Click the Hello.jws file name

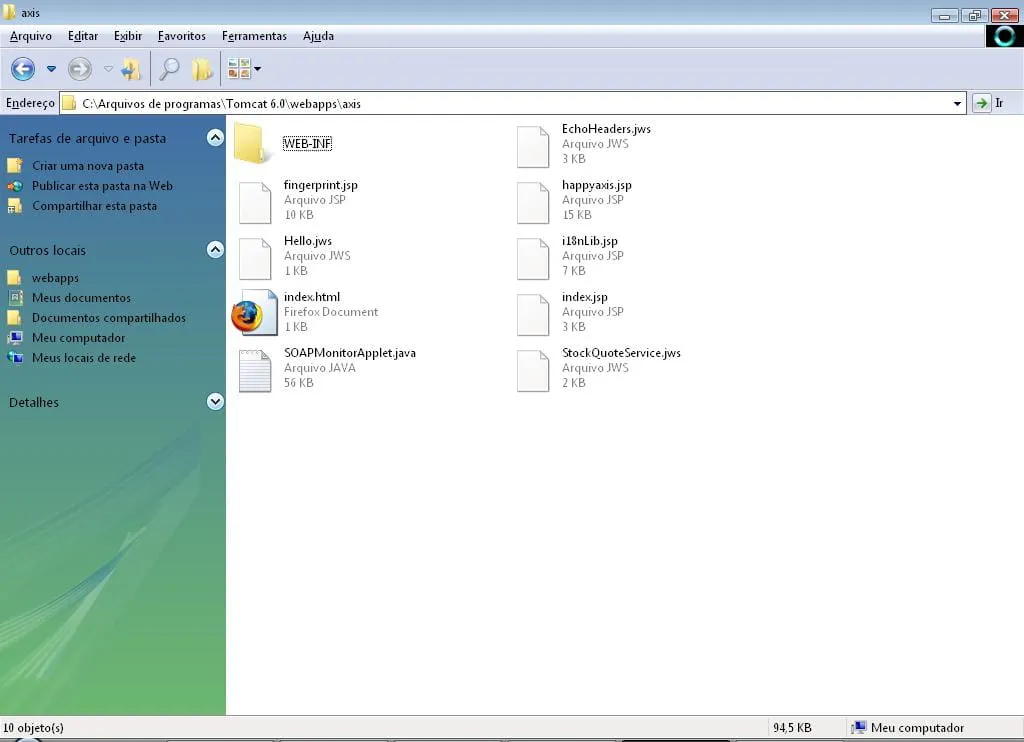click(308, 241)
